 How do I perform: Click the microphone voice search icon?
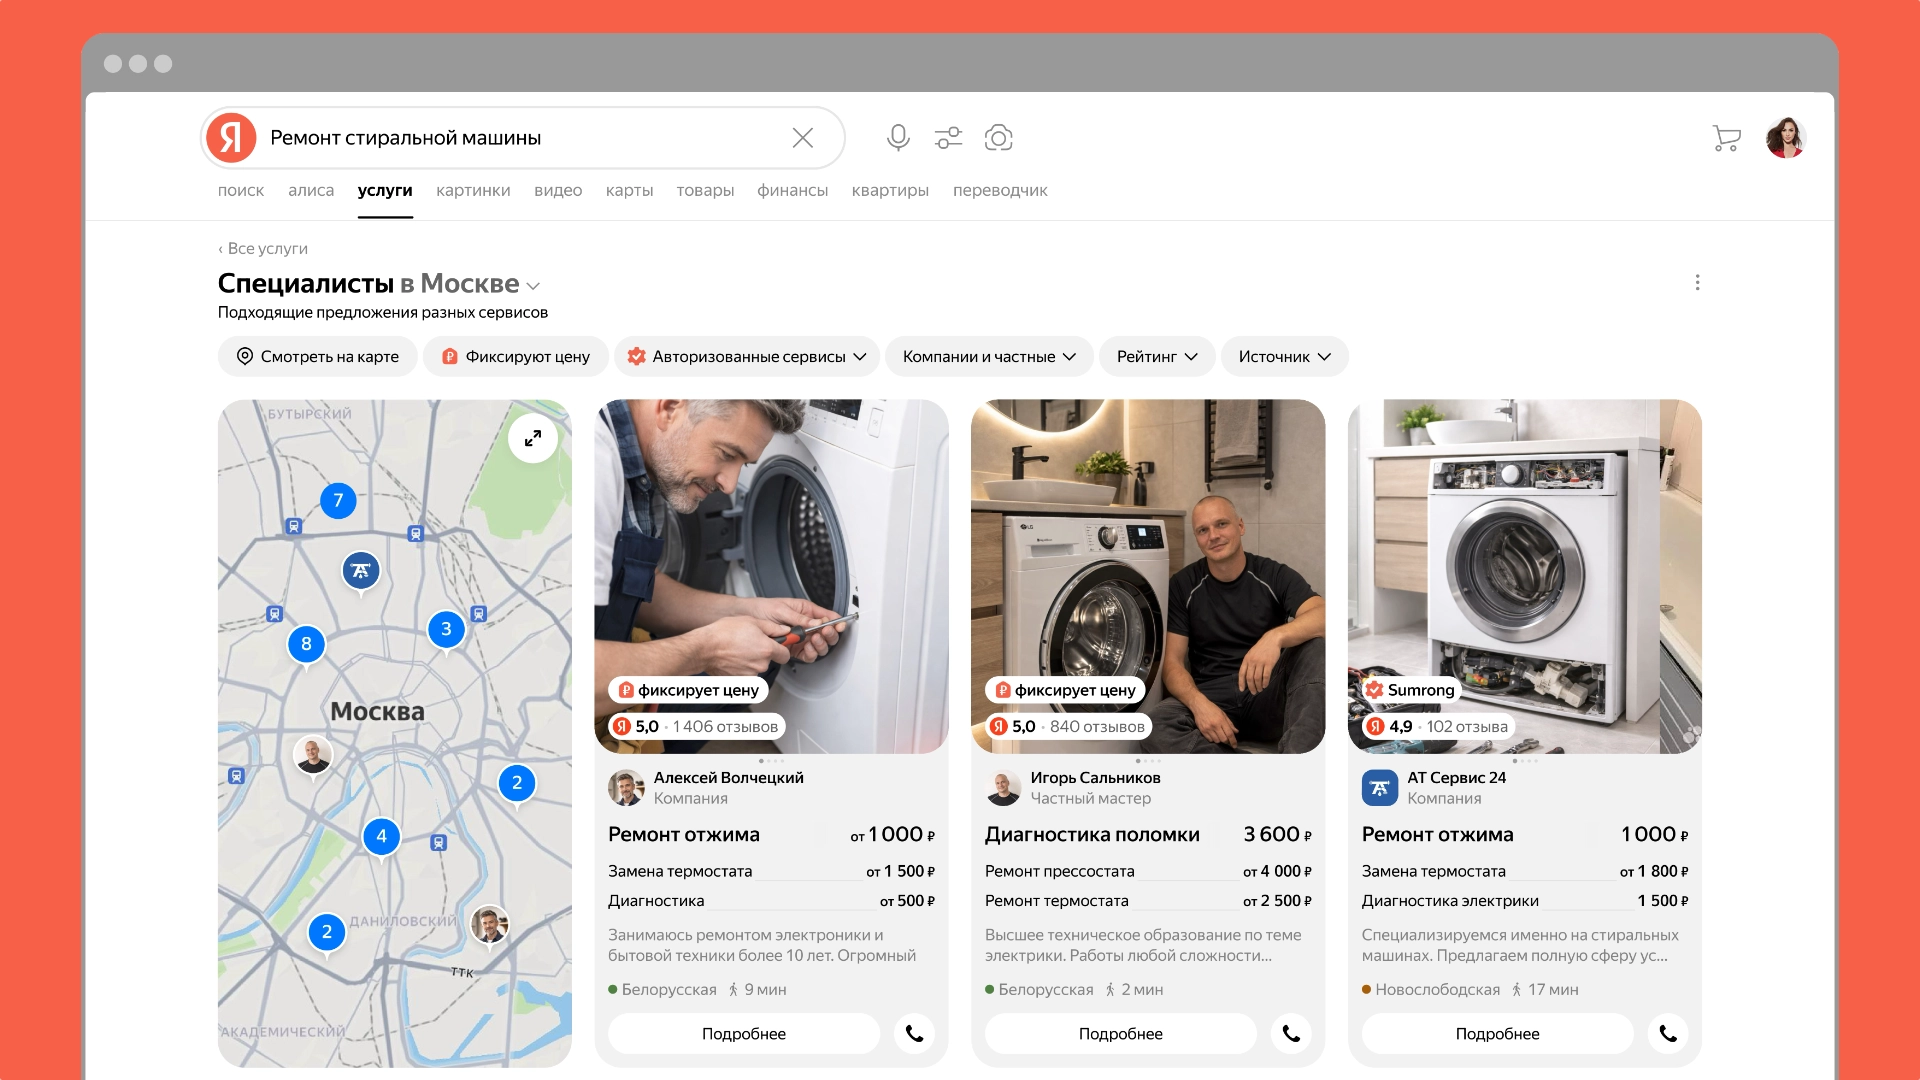(x=898, y=138)
